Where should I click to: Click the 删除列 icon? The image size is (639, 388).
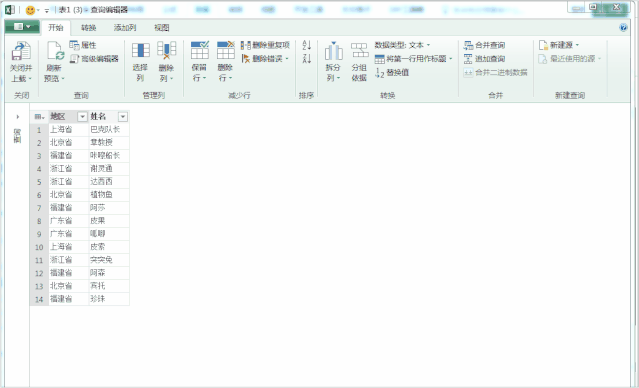[166, 51]
